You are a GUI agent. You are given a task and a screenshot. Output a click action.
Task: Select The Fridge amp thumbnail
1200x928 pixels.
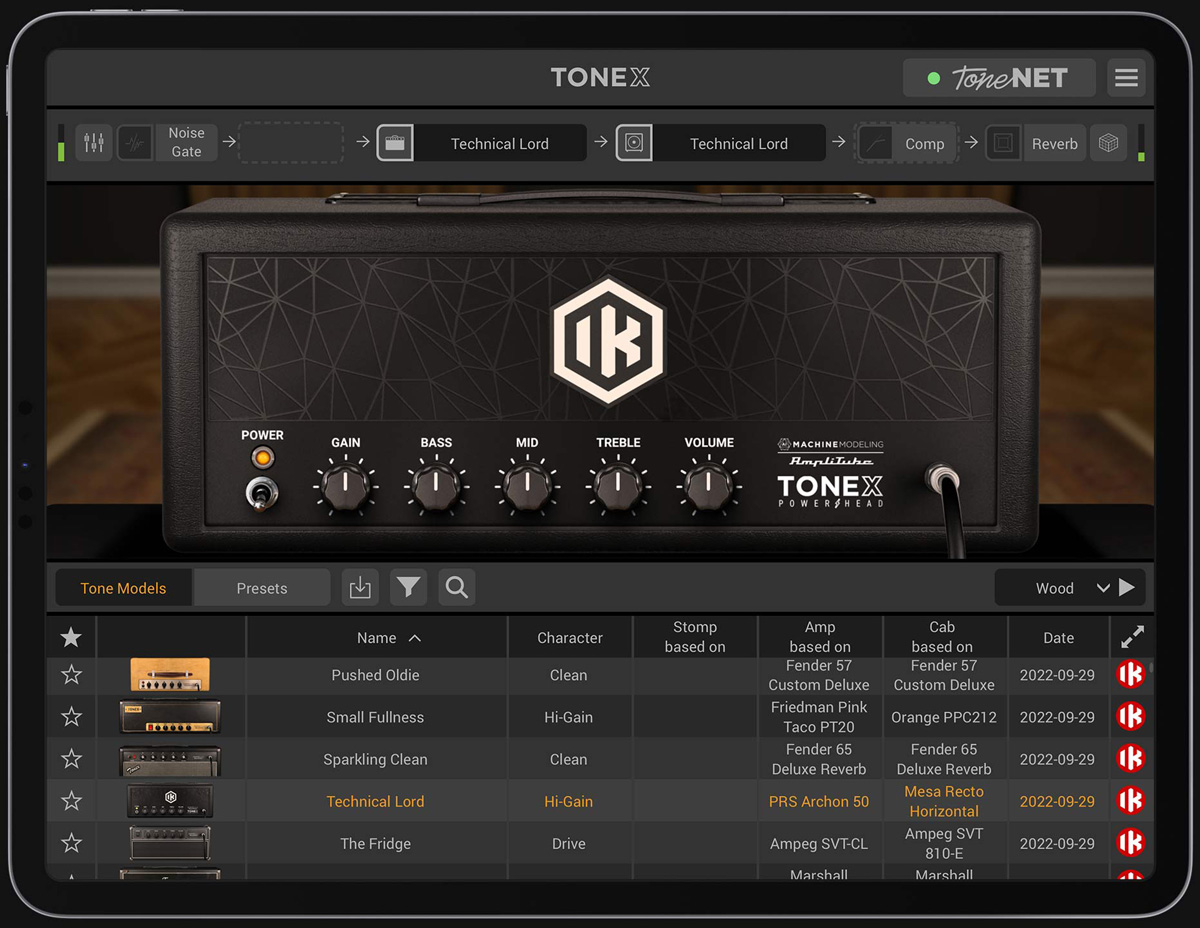pos(170,843)
